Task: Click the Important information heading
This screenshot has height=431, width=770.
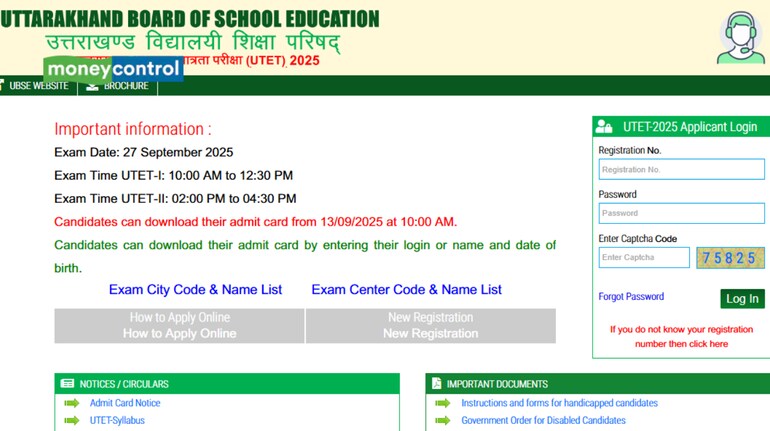Action: point(133,129)
